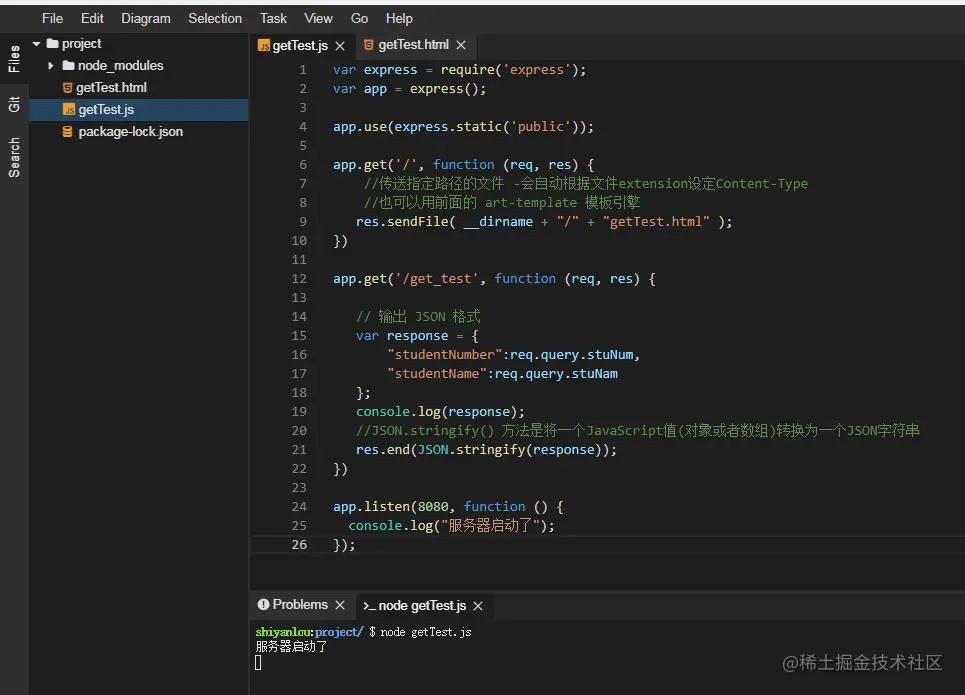965x695 pixels.
Task: Click line number 26 in the gutter
Action: (x=299, y=544)
